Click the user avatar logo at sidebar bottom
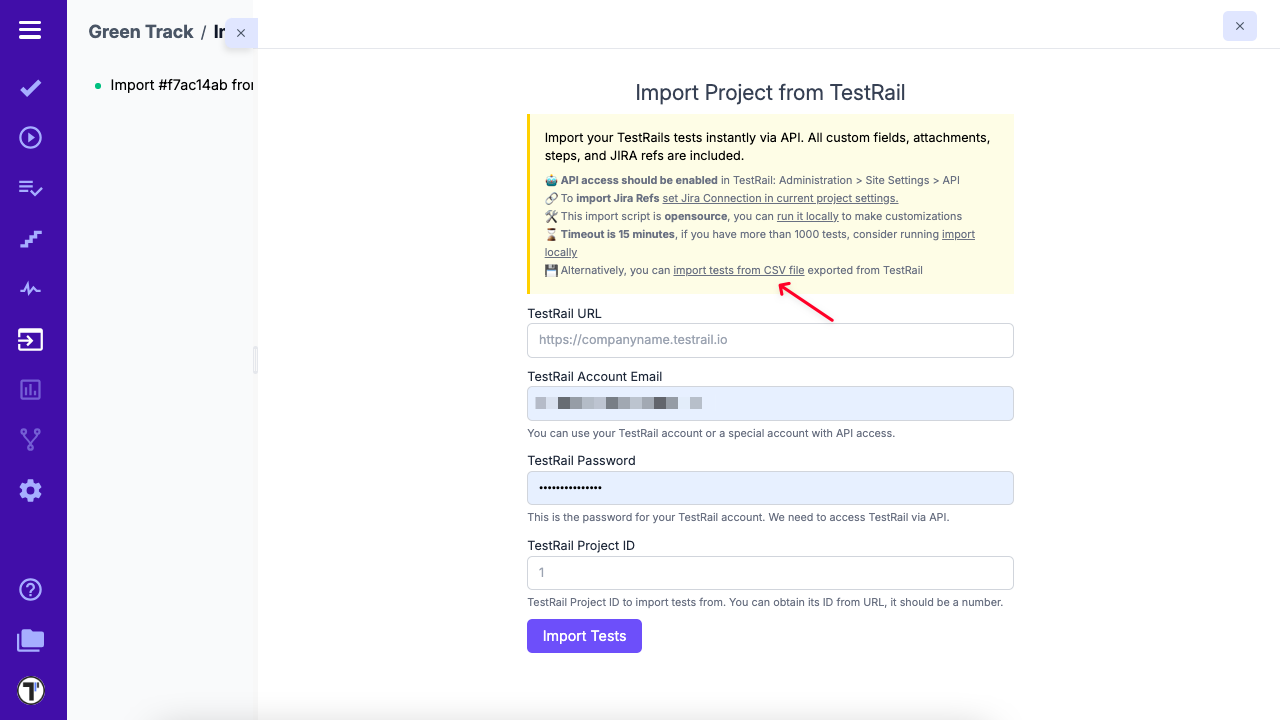This screenshot has height=720, width=1280. point(30,690)
